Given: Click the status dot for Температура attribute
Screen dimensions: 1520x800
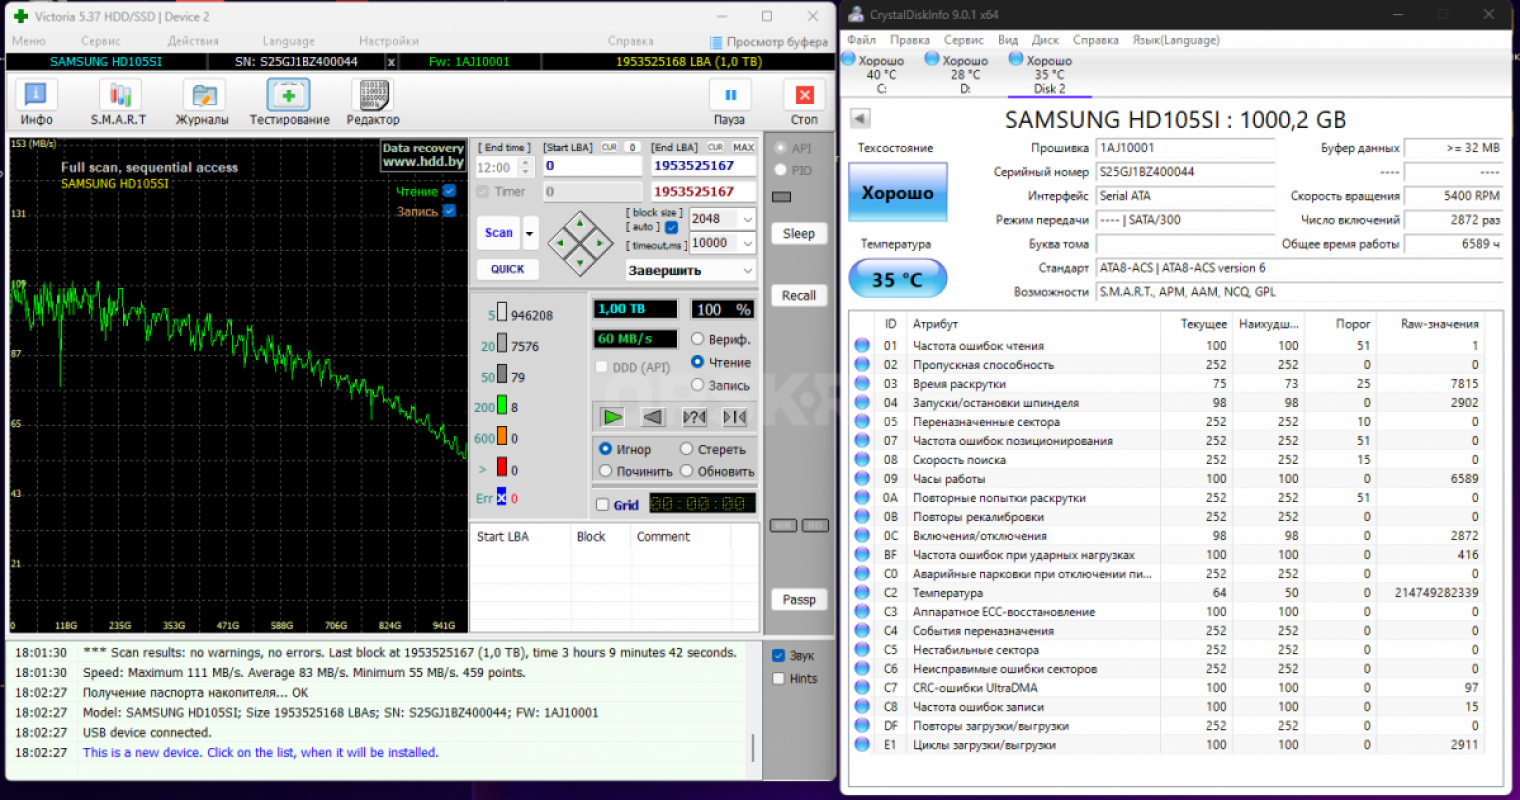Looking at the screenshot, I should pos(862,592).
